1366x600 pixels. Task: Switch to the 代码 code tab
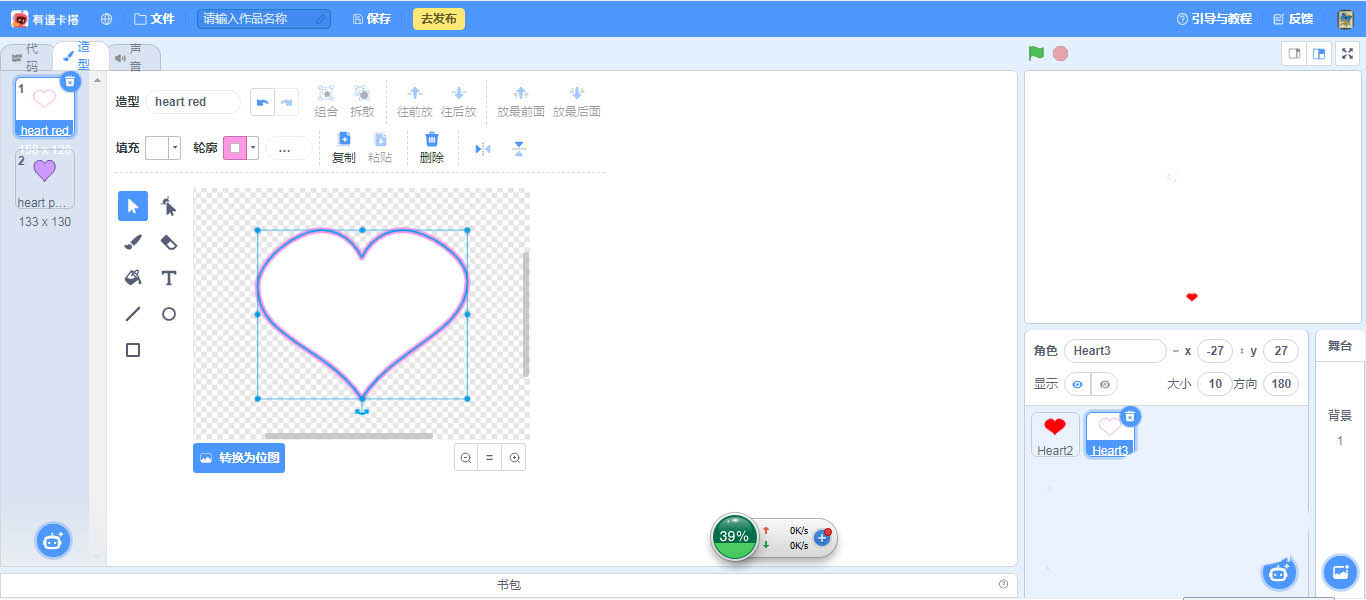[27, 57]
